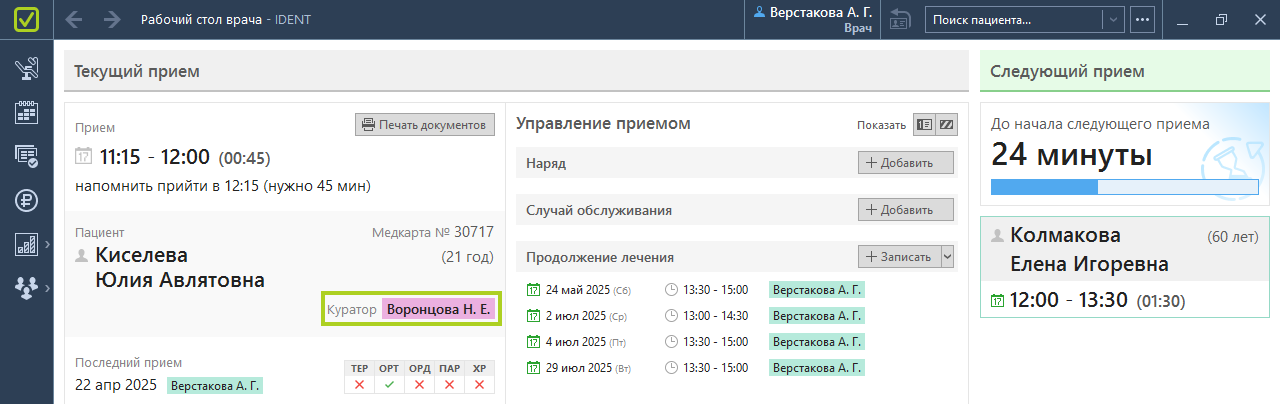
Task: Open the task list sidebar icon
Action: (26, 155)
